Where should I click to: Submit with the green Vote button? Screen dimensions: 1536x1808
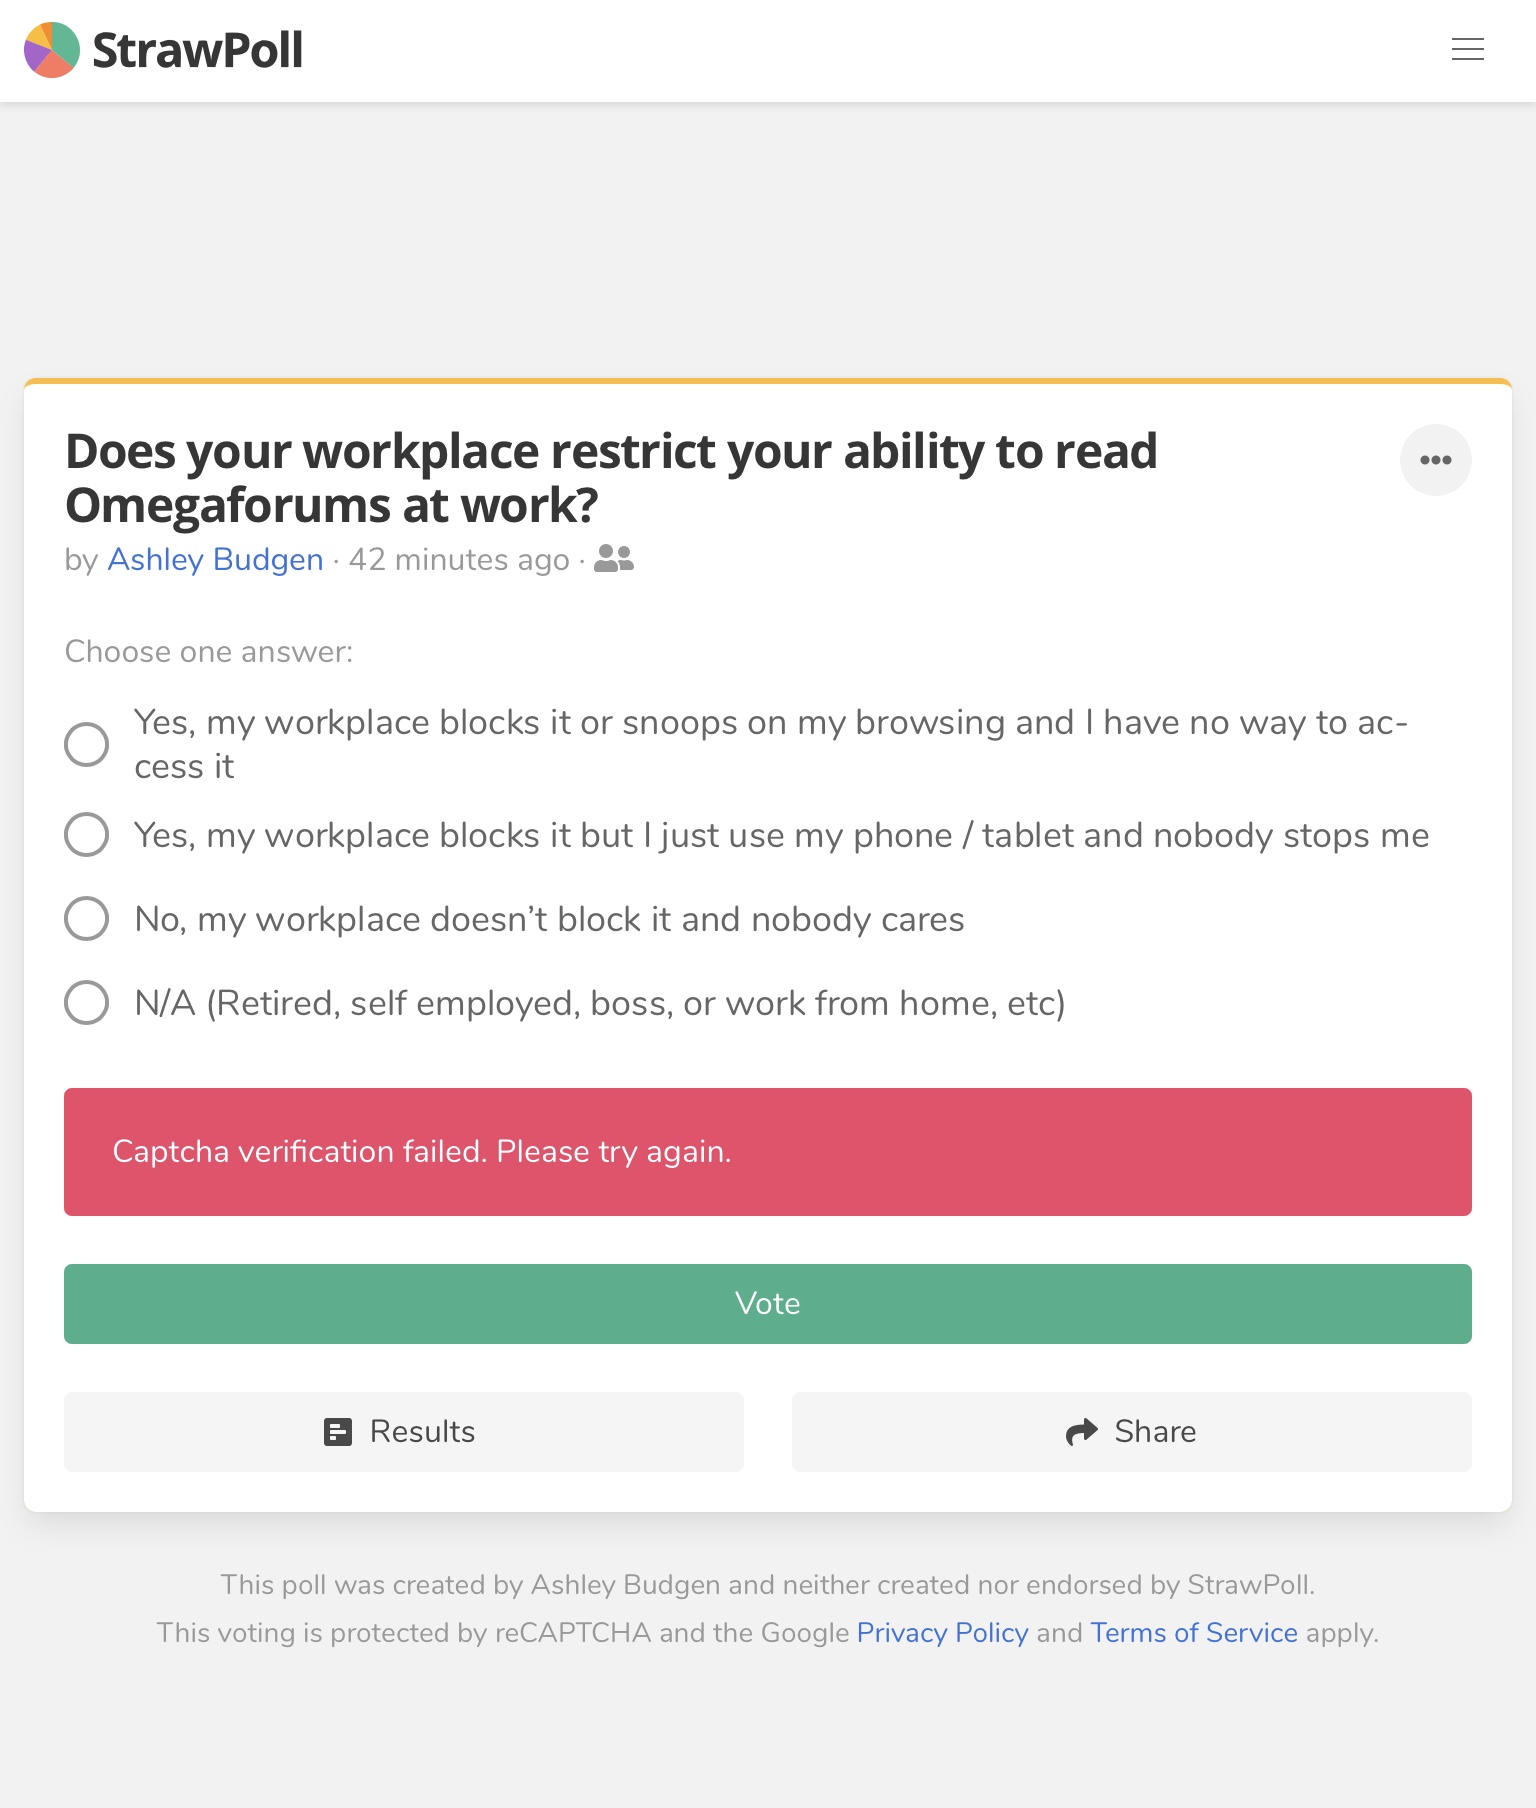(x=768, y=1304)
